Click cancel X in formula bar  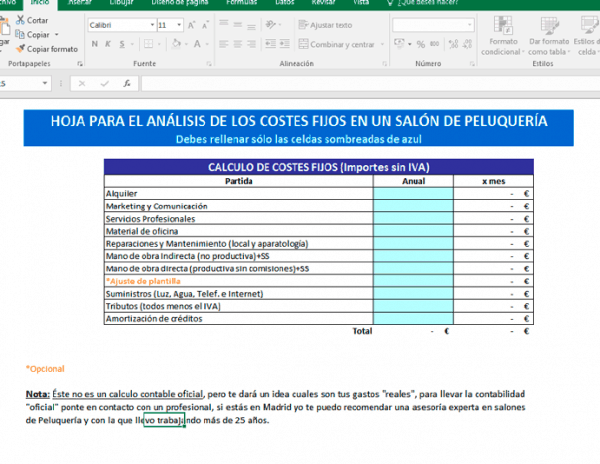coord(82,83)
